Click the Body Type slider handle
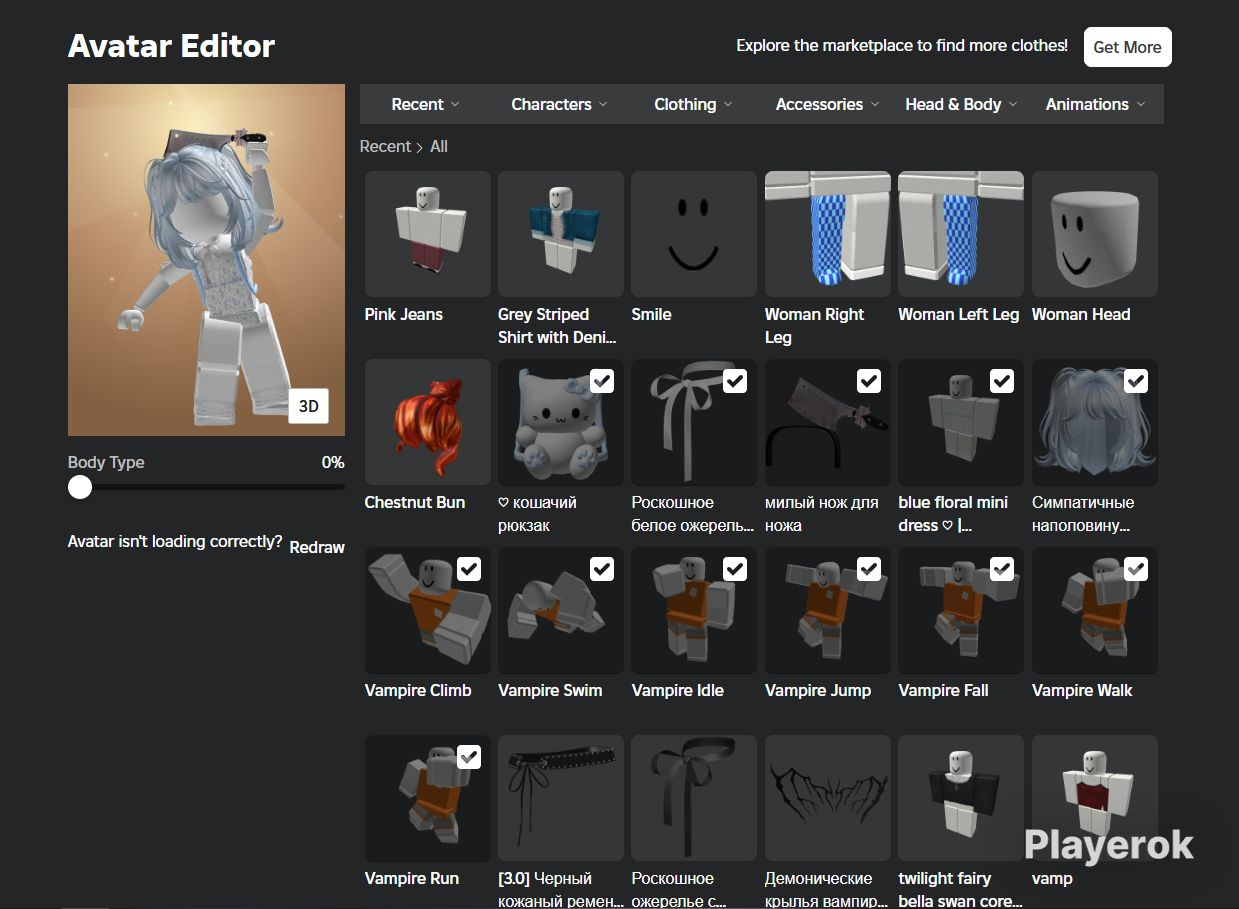This screenshot has width=1239, height=909. pos(80,487)
